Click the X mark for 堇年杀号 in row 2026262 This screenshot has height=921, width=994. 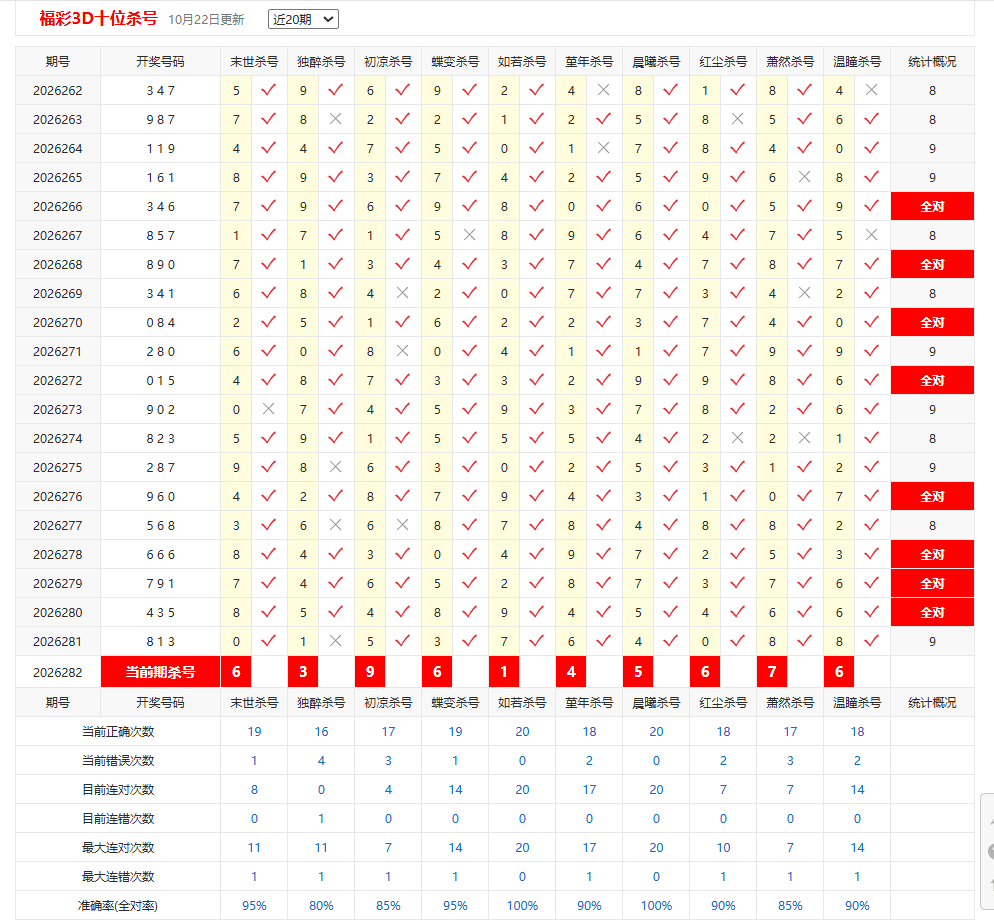(604, 90)
